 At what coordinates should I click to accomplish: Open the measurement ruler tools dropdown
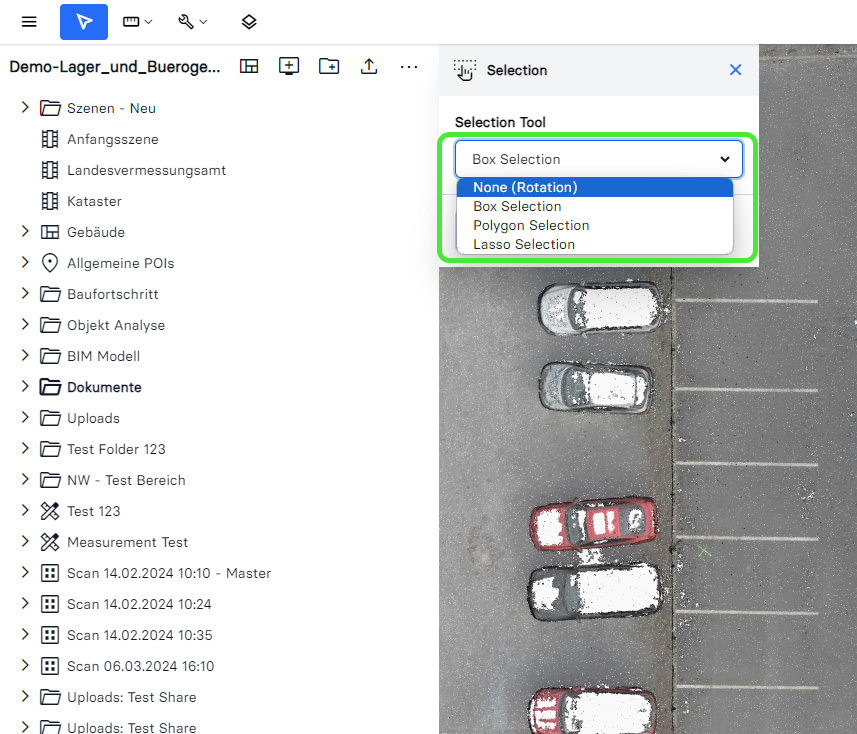pyautogui.click(x=137, y=22)
